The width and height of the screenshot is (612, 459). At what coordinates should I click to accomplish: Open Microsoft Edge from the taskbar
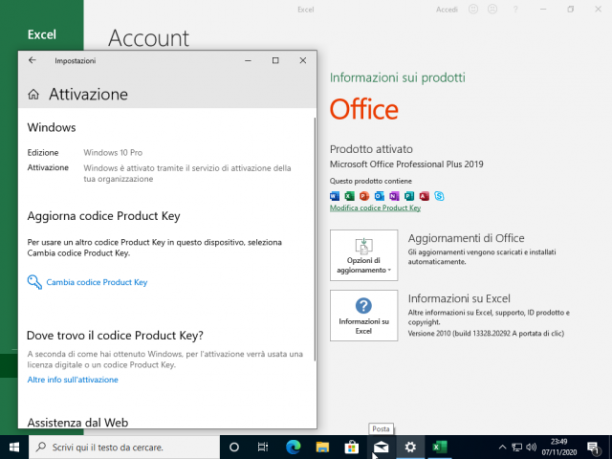coord(293,447)
